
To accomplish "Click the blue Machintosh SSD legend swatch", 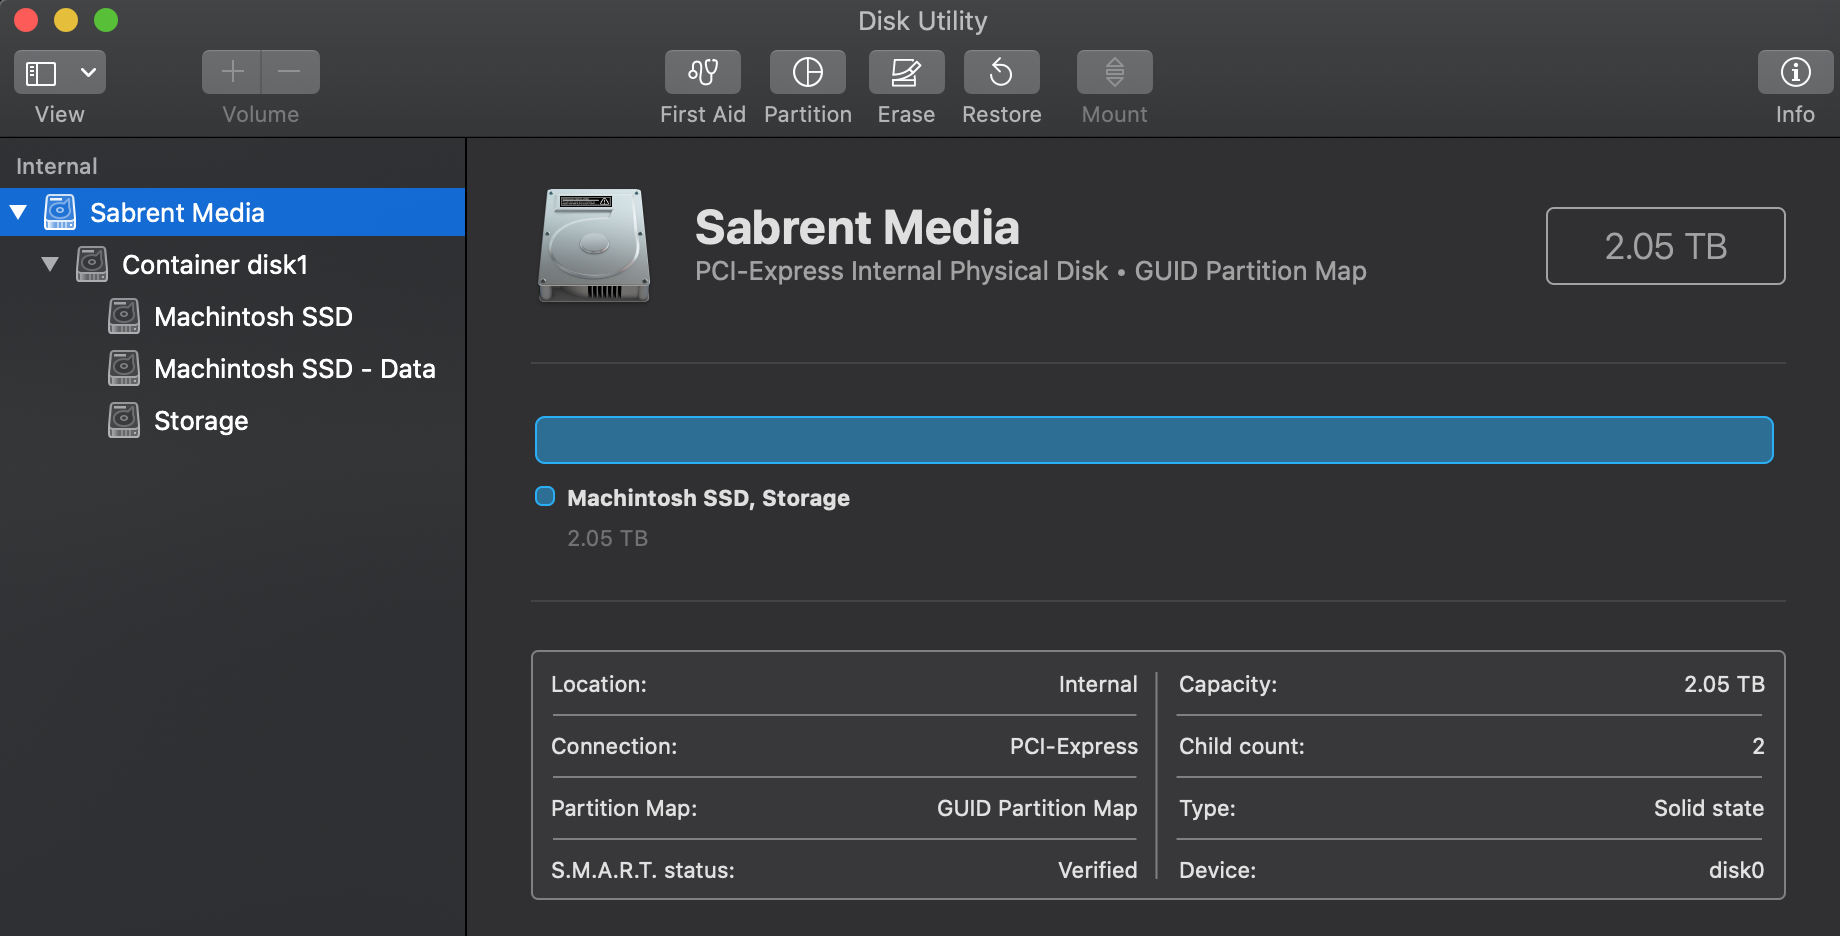I will [x=545, y=497].
